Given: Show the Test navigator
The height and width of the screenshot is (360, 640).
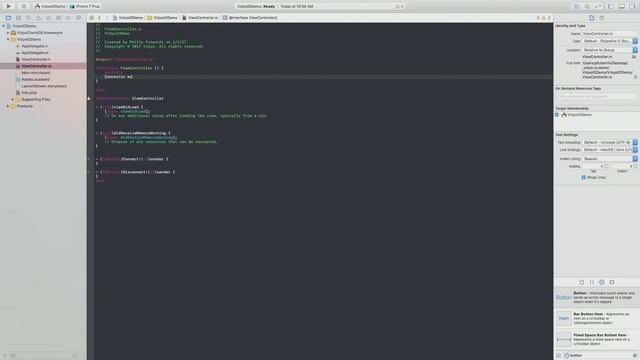Looking at the screenshot, I should coord(48,18).
